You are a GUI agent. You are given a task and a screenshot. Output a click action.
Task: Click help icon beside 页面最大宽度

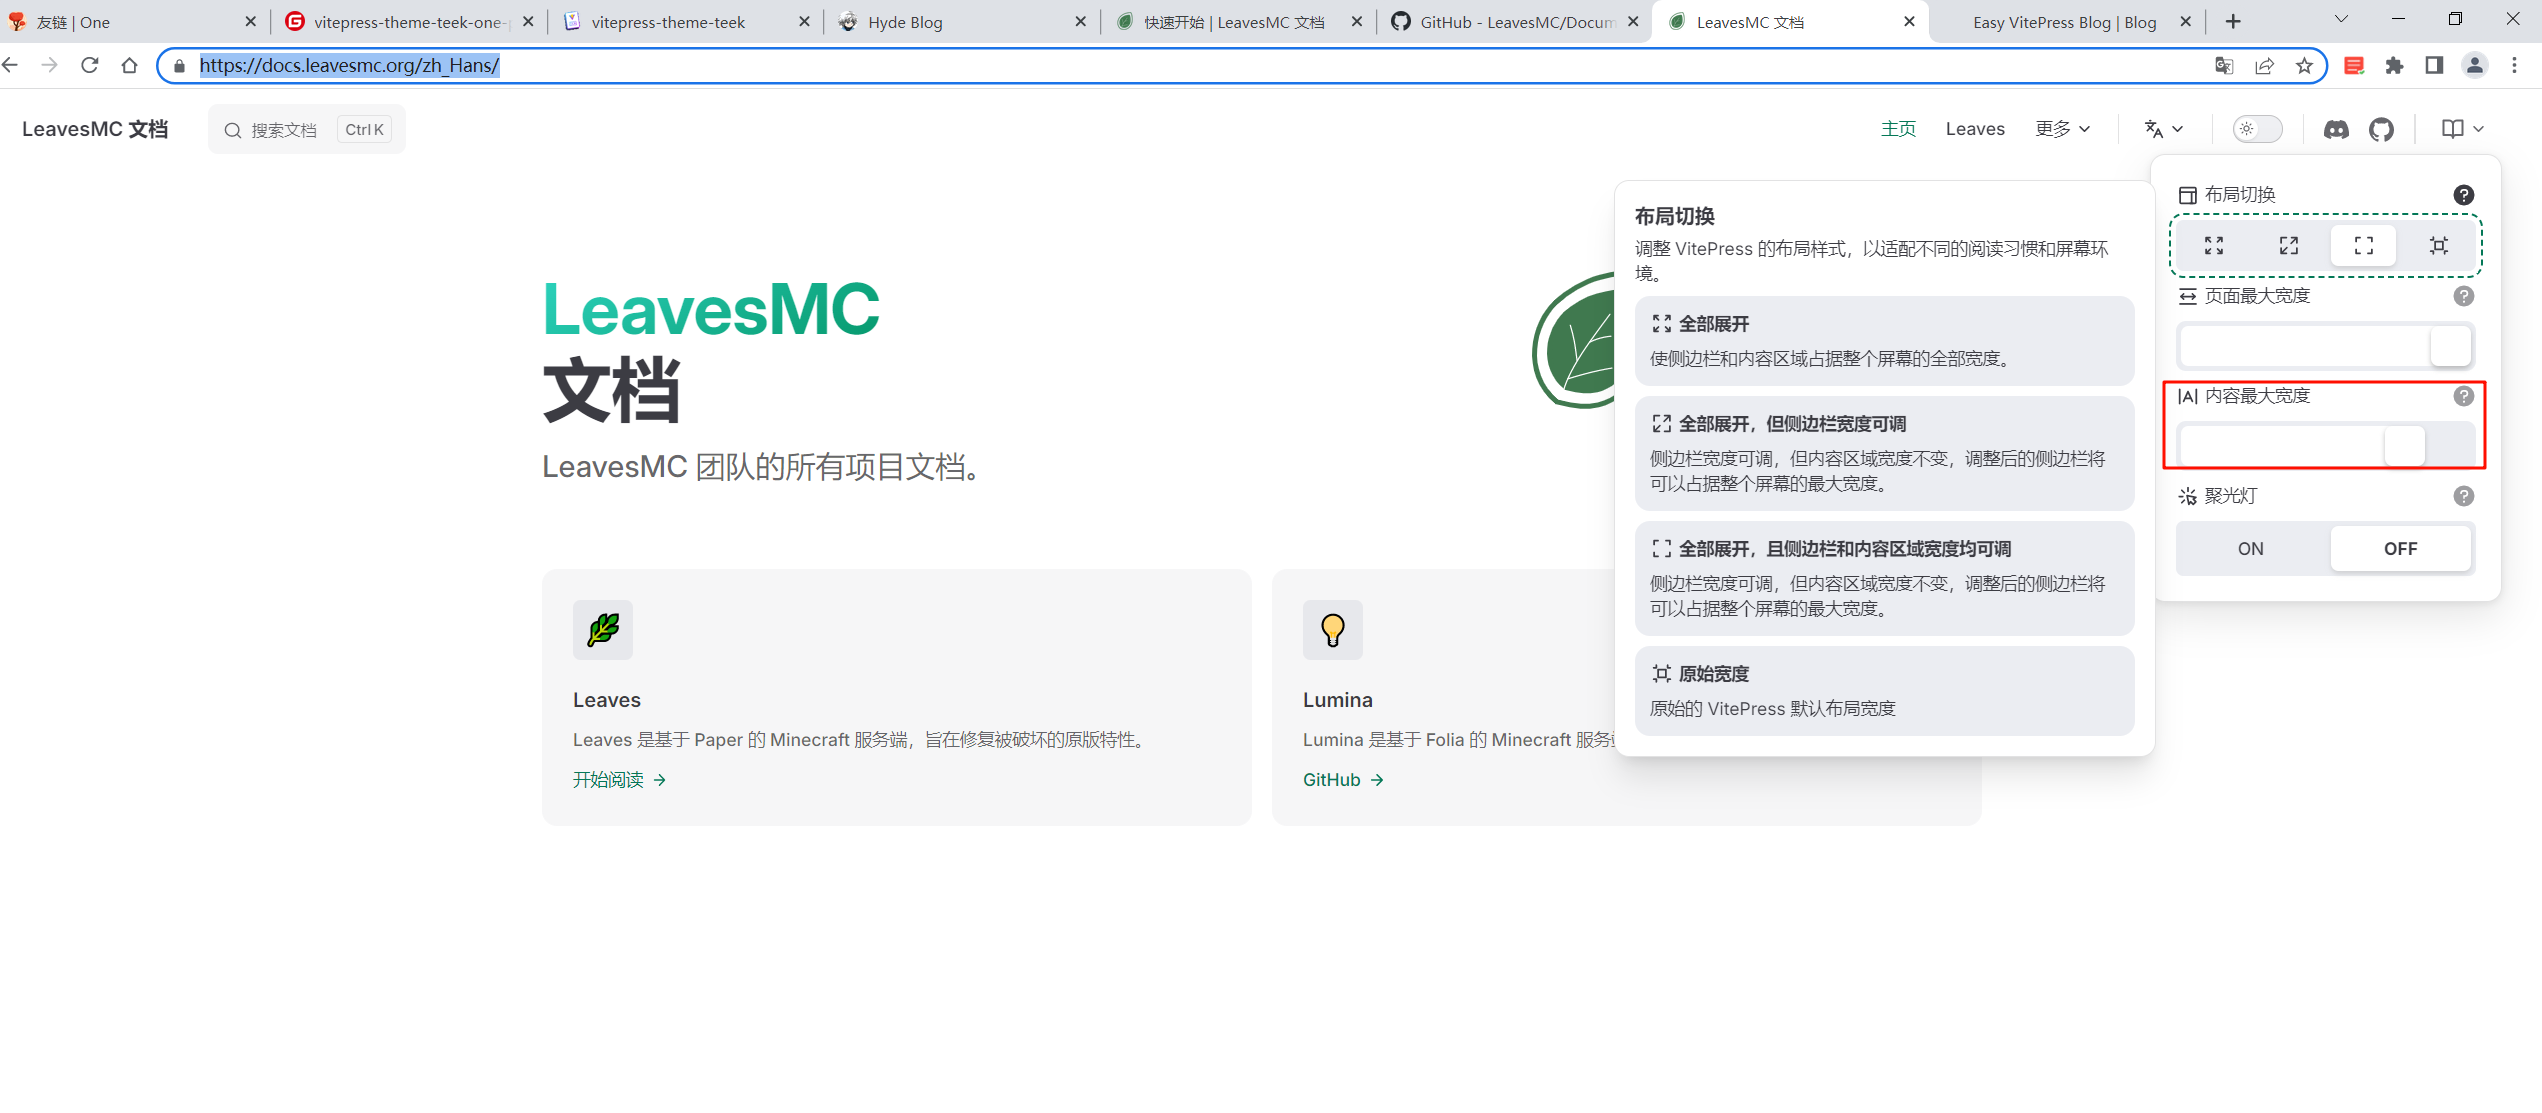point(2464,296)
